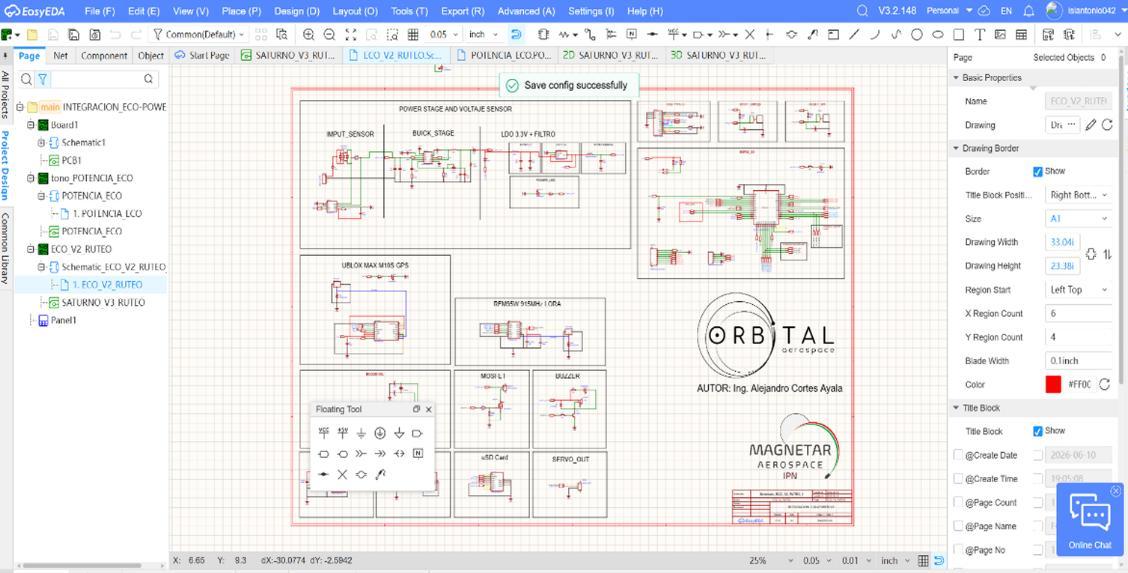
Task: Check the @Page Name checkbox
Action: coord(958,526)
